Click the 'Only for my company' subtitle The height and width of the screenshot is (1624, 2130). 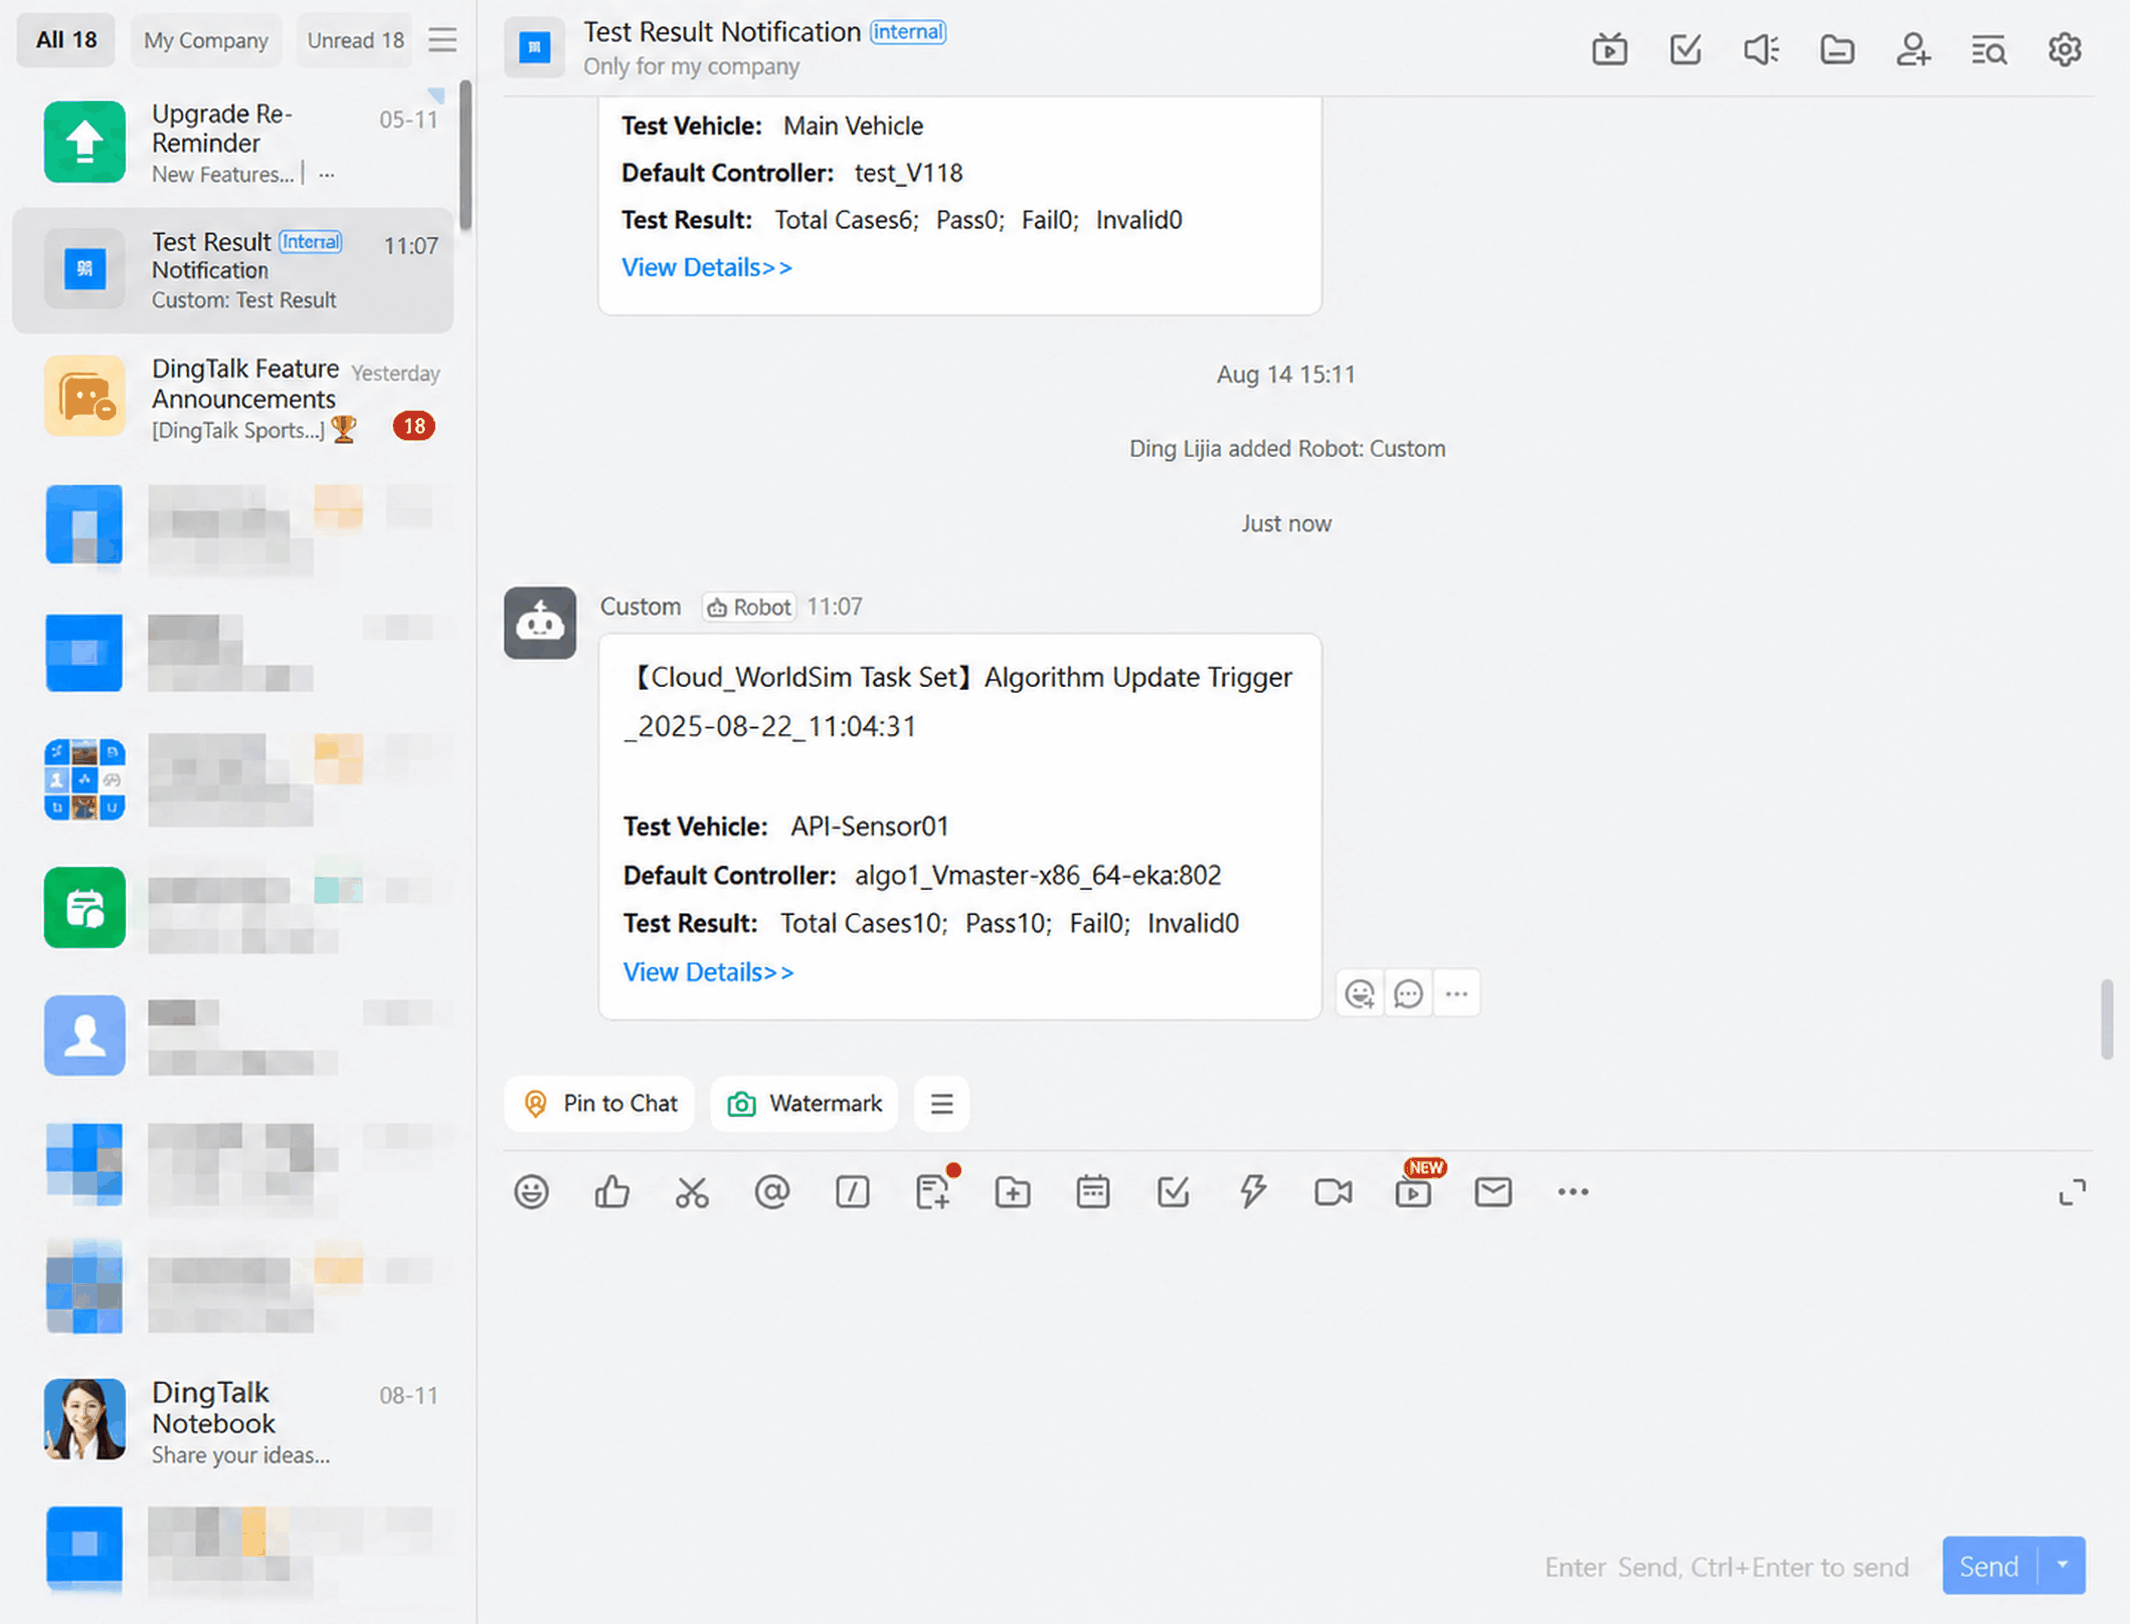[x=691, y=66]
